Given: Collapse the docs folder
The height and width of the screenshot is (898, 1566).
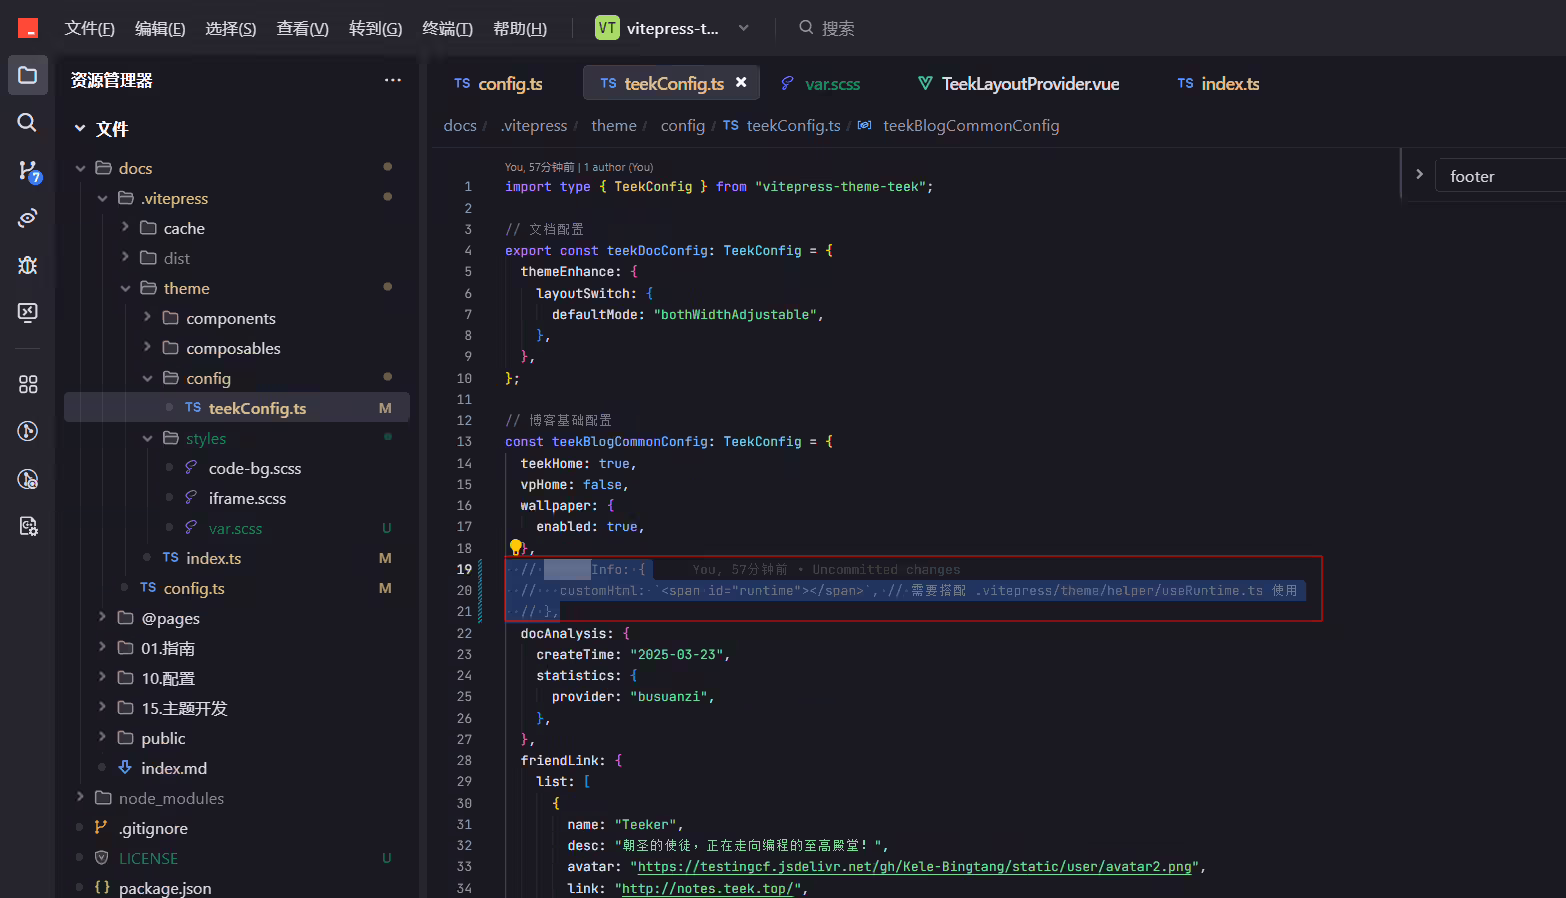Looking at the screenshot, I should (81, 168).
